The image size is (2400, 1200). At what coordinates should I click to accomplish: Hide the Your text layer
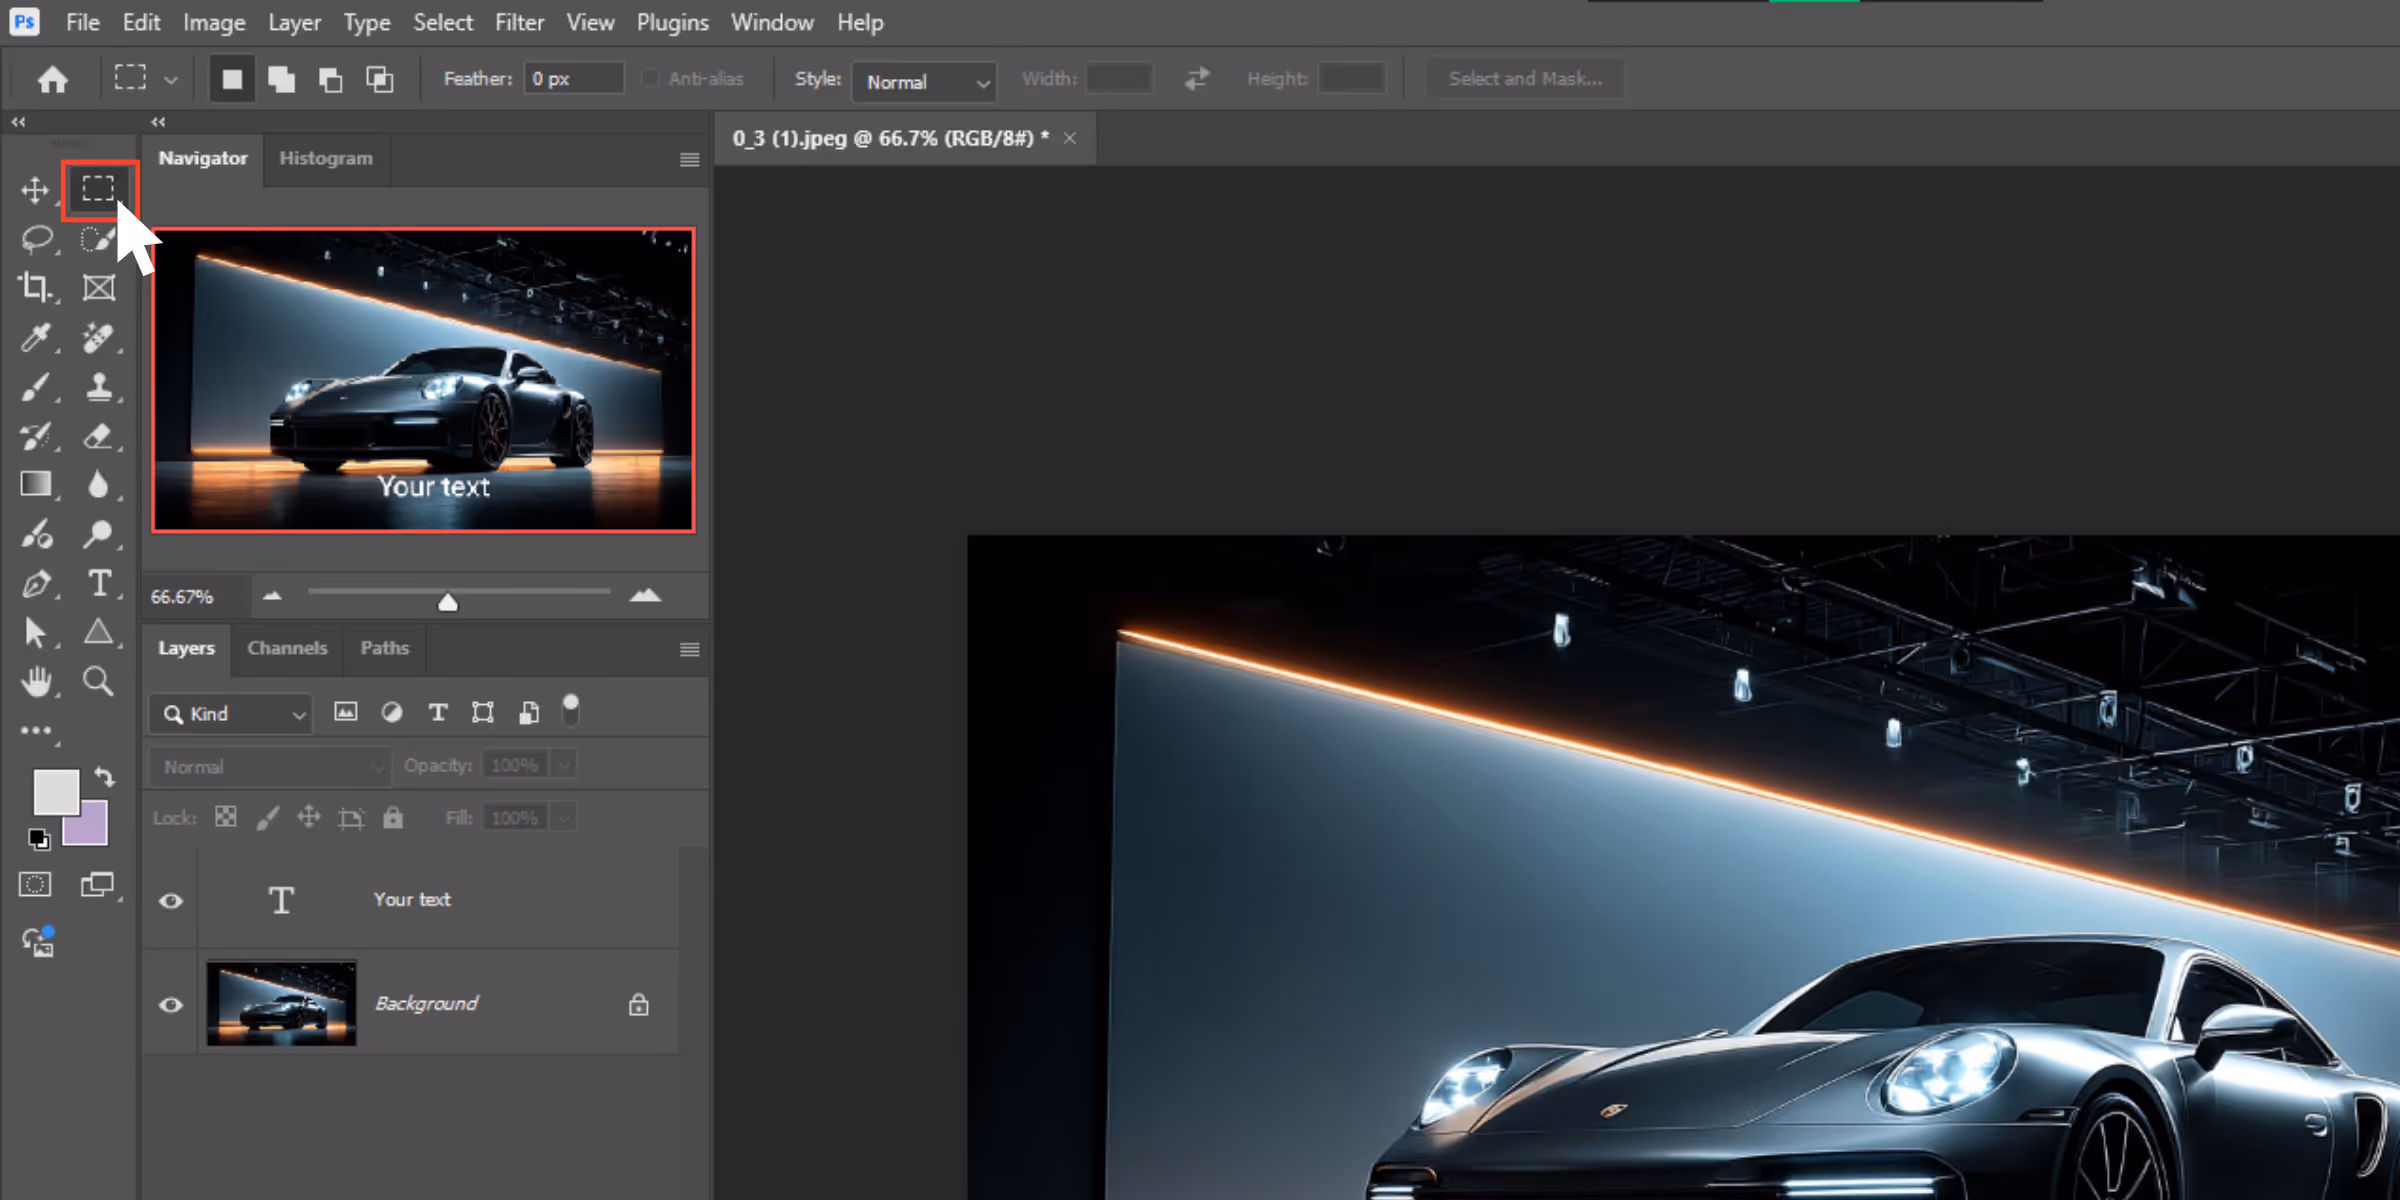pos(171,900)
